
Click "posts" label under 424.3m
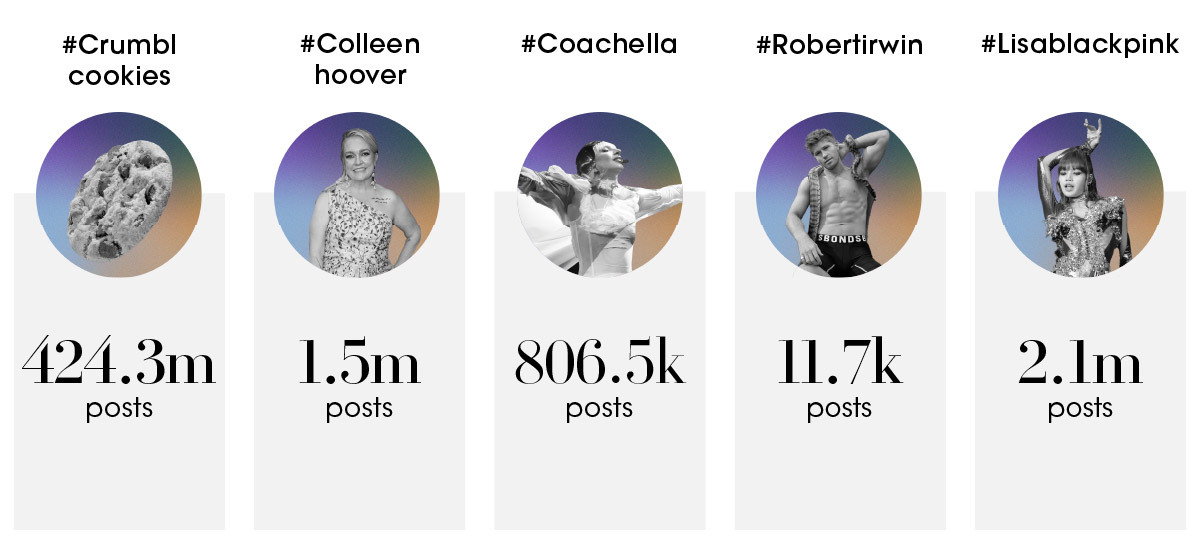pyautogui.click(x=119, y=409)
